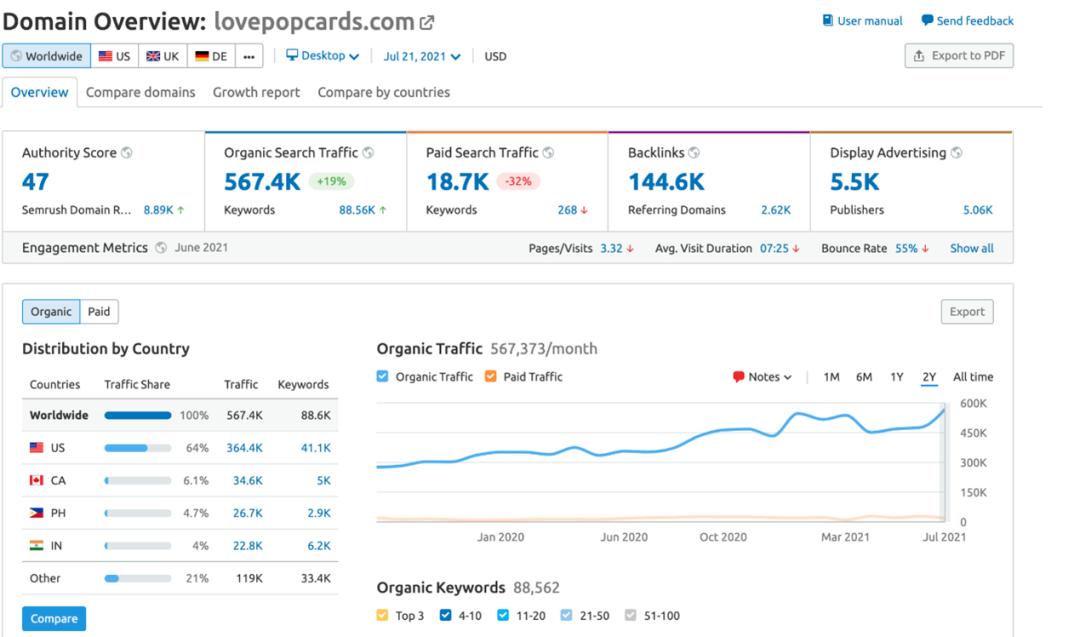Uncheck the Organic Traffic checkbox
Screen dimensions: 1080x637
[383, 377]
